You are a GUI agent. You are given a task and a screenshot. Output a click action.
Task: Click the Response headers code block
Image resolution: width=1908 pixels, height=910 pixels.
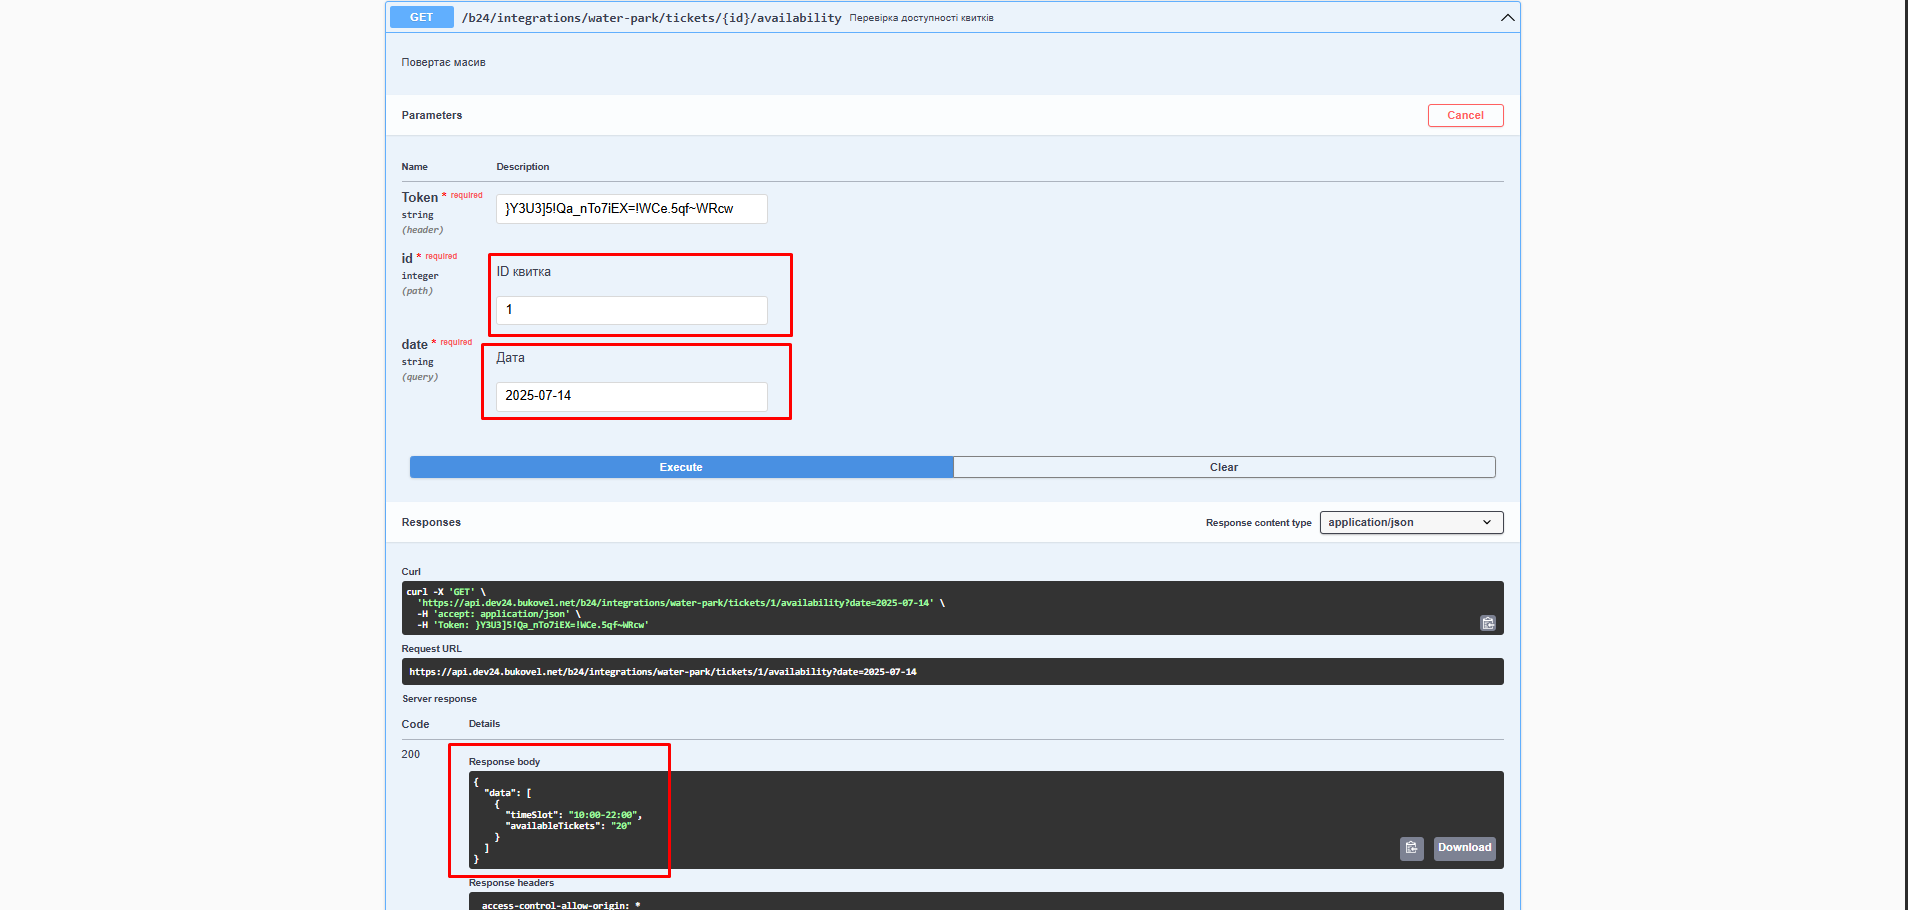985,902
